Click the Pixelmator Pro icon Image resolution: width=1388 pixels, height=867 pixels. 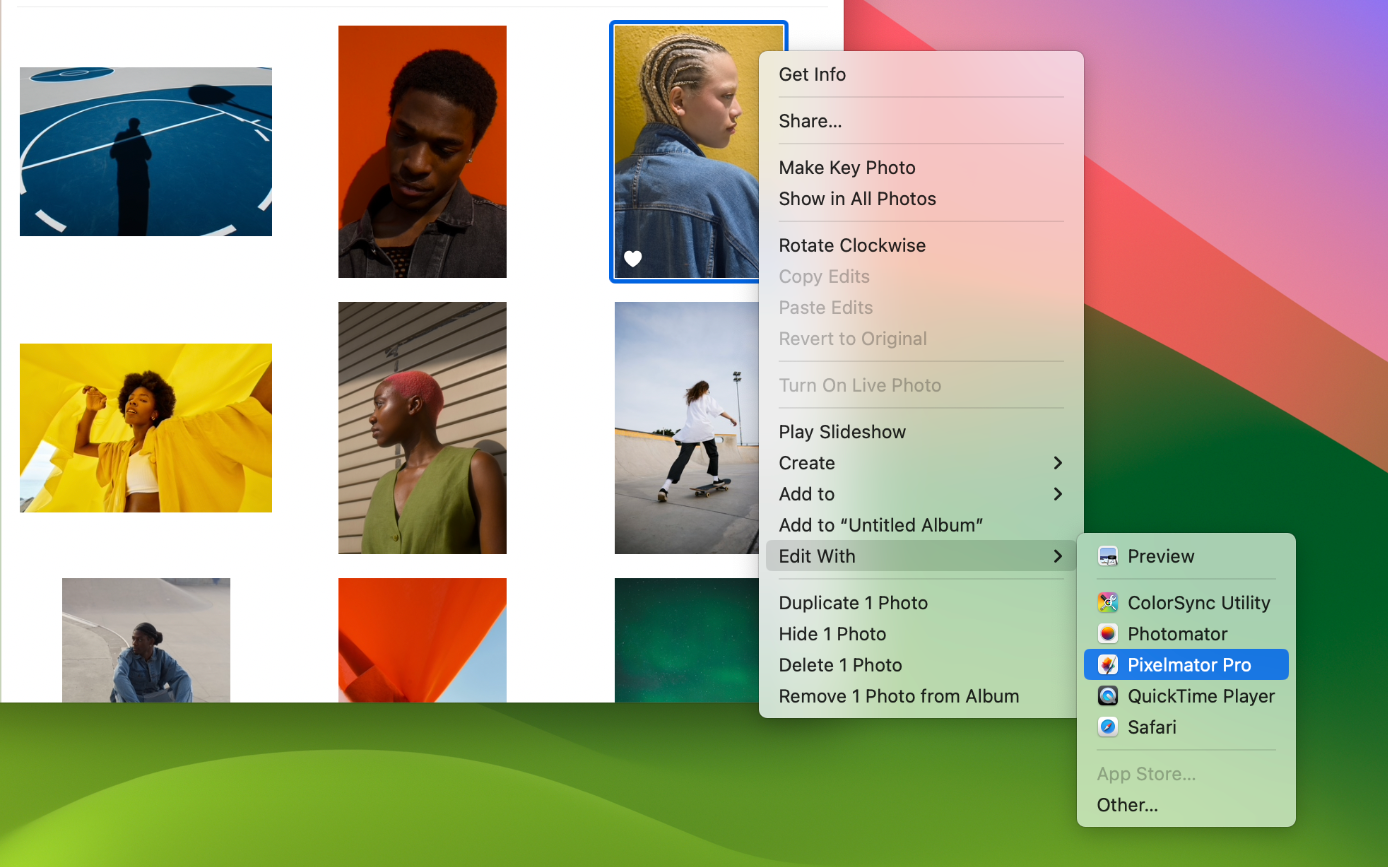tap(1107, 665)
